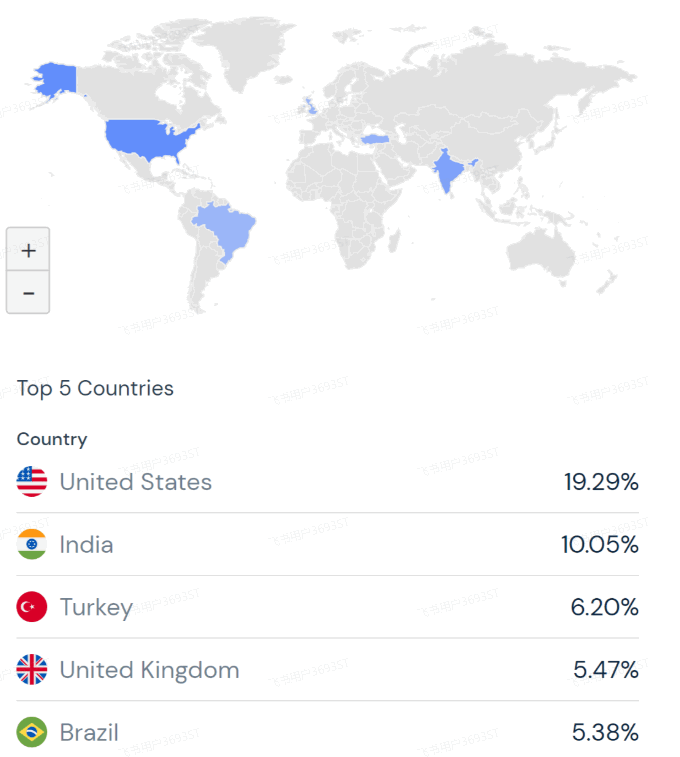Click the Country column header
The width and height of the screenshot is (680, 757).
coord(52,439)
